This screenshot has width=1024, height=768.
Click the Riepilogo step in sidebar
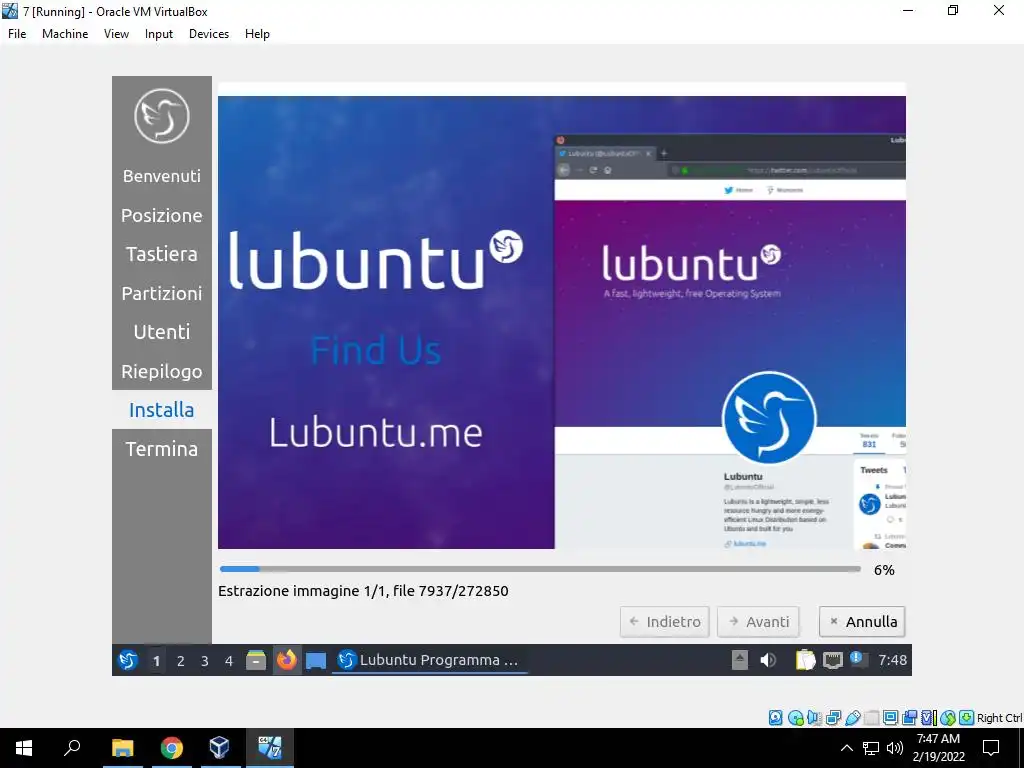pos(162,371)
